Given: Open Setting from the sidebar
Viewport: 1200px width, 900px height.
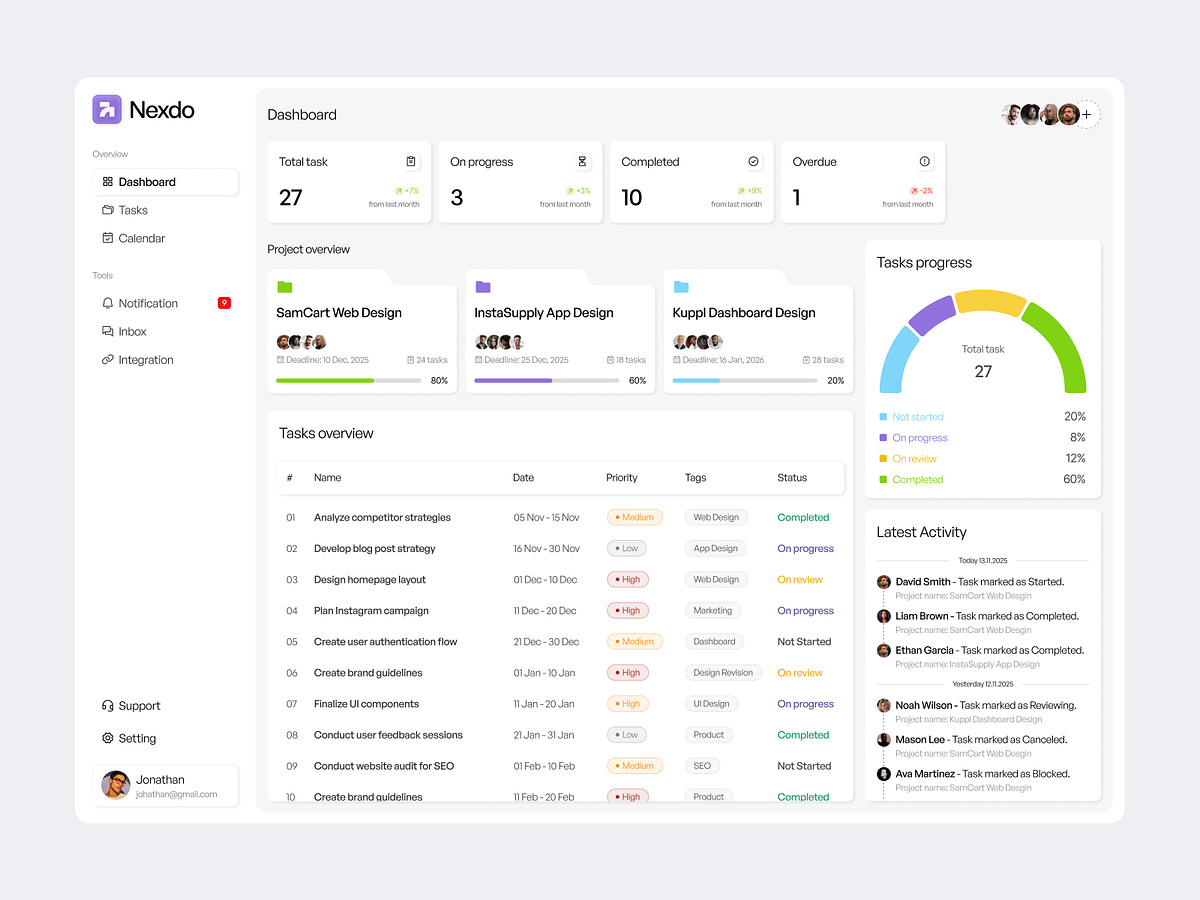Looking at the screenshot, I should pos(129,738).
